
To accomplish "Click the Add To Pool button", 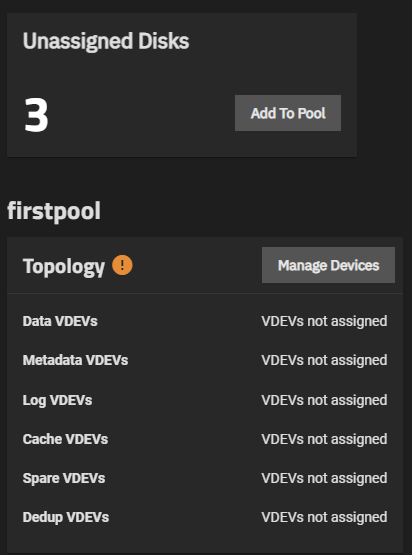I will [x=288, y=113].
